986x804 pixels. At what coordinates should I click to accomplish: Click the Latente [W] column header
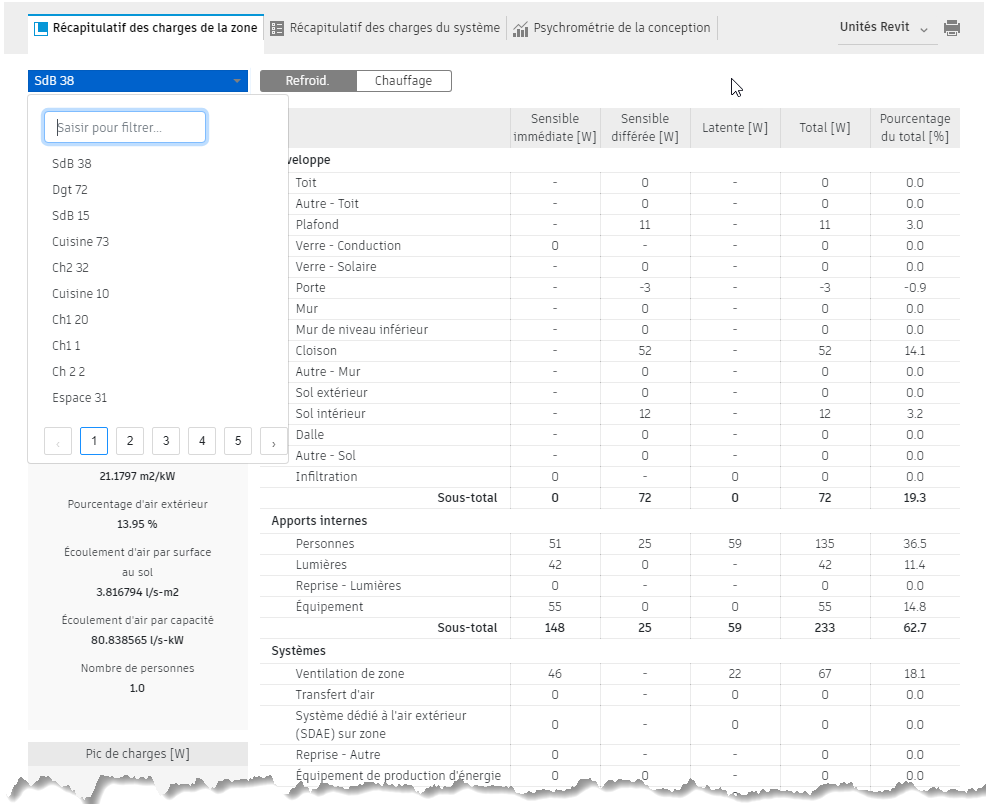pos(735,128)
